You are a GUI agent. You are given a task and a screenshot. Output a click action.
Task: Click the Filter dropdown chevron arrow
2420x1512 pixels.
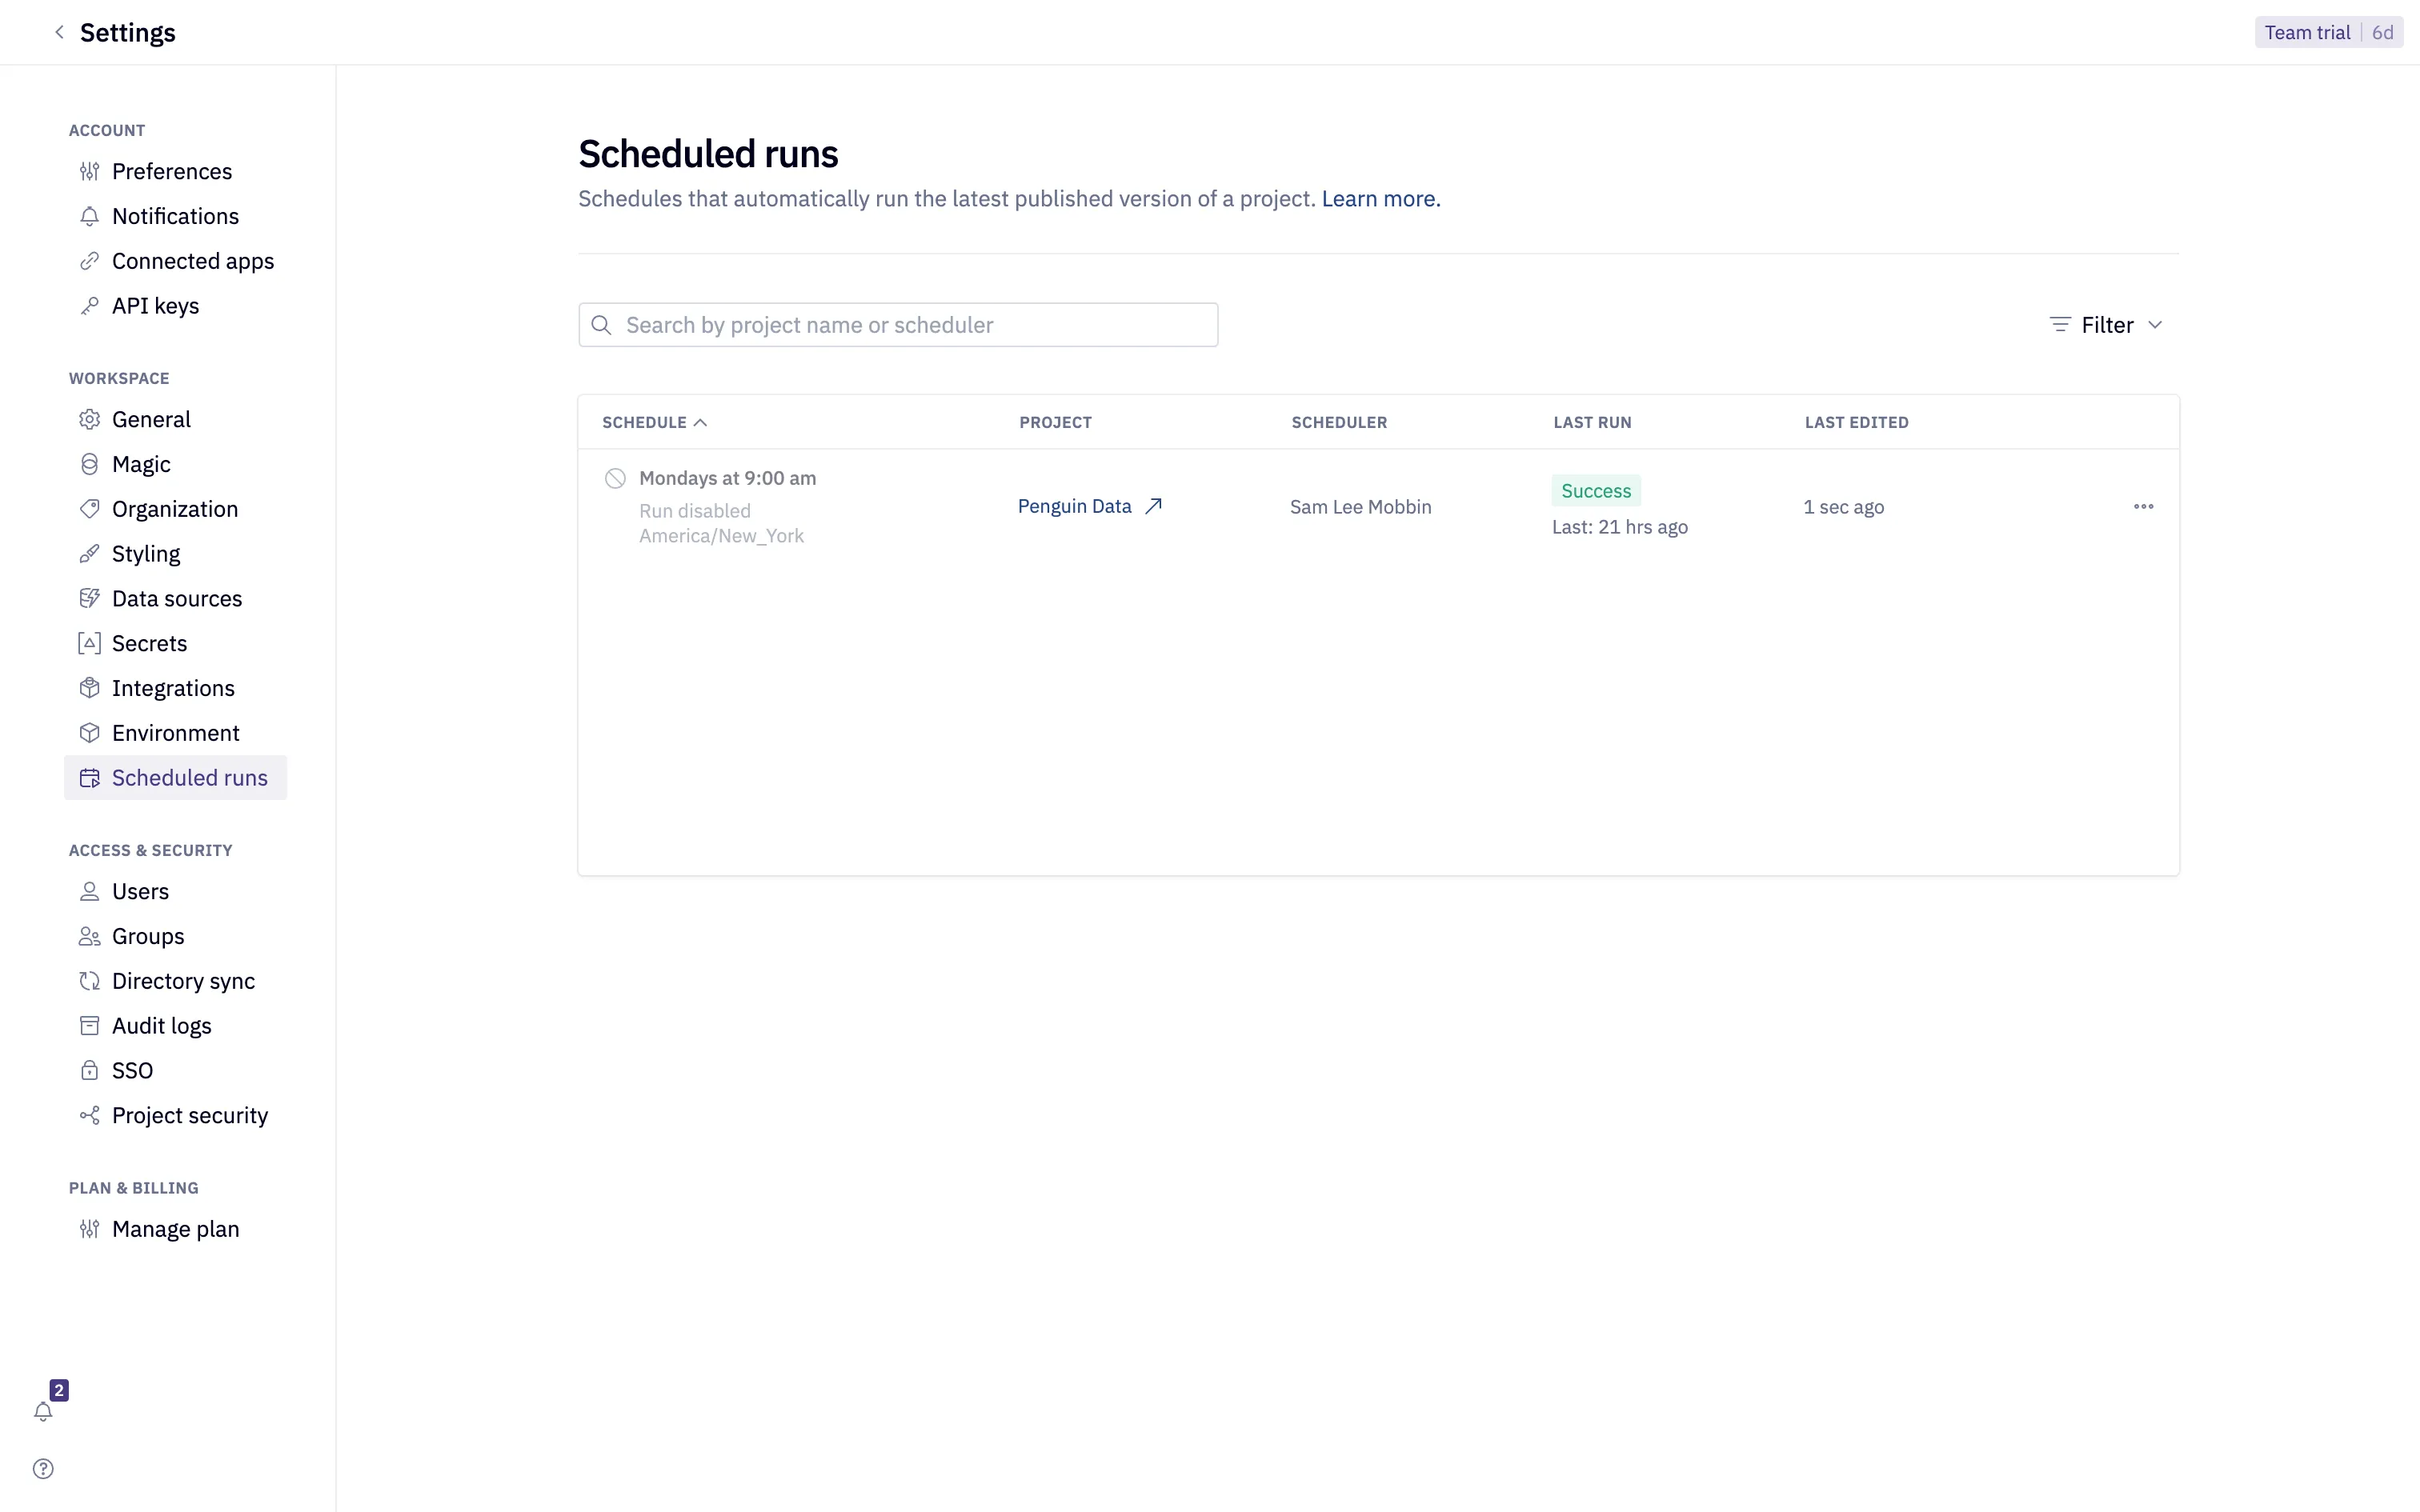(x=2155, y=325)
